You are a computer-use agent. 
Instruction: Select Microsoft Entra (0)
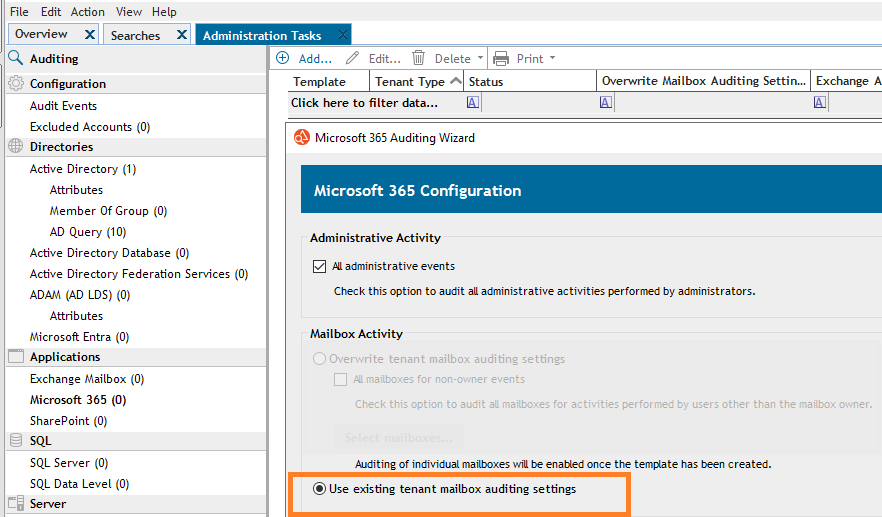click(79, 336)
